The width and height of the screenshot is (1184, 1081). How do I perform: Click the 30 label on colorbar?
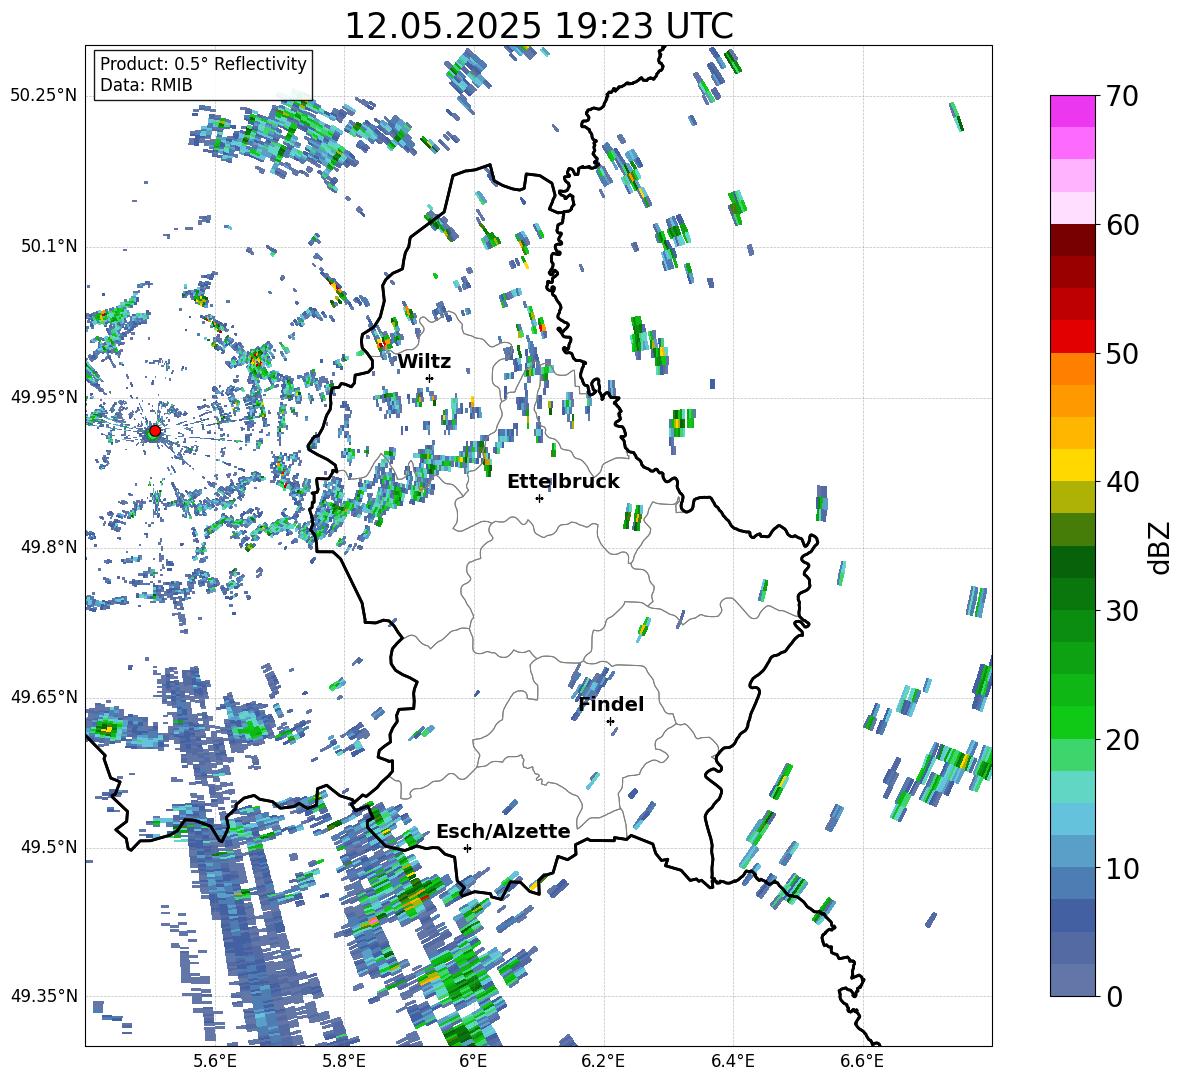pyautogui.click(x=1122, y=610)
